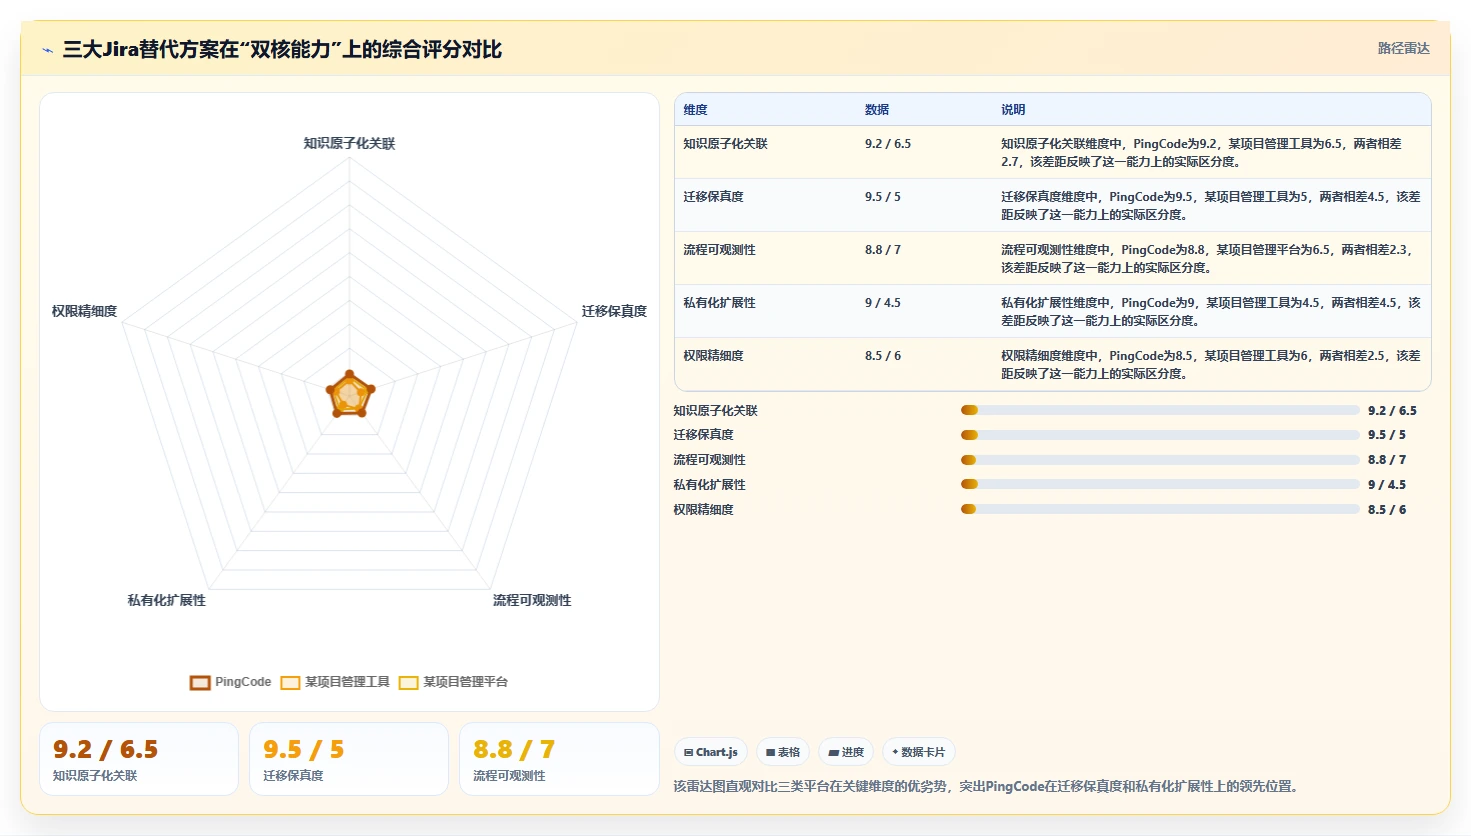The width and height of the screenshot is (1471, 836).
Task: Click the 权限精细度 radar axis label
Action: pyautogui.click(x=85, y=312)
